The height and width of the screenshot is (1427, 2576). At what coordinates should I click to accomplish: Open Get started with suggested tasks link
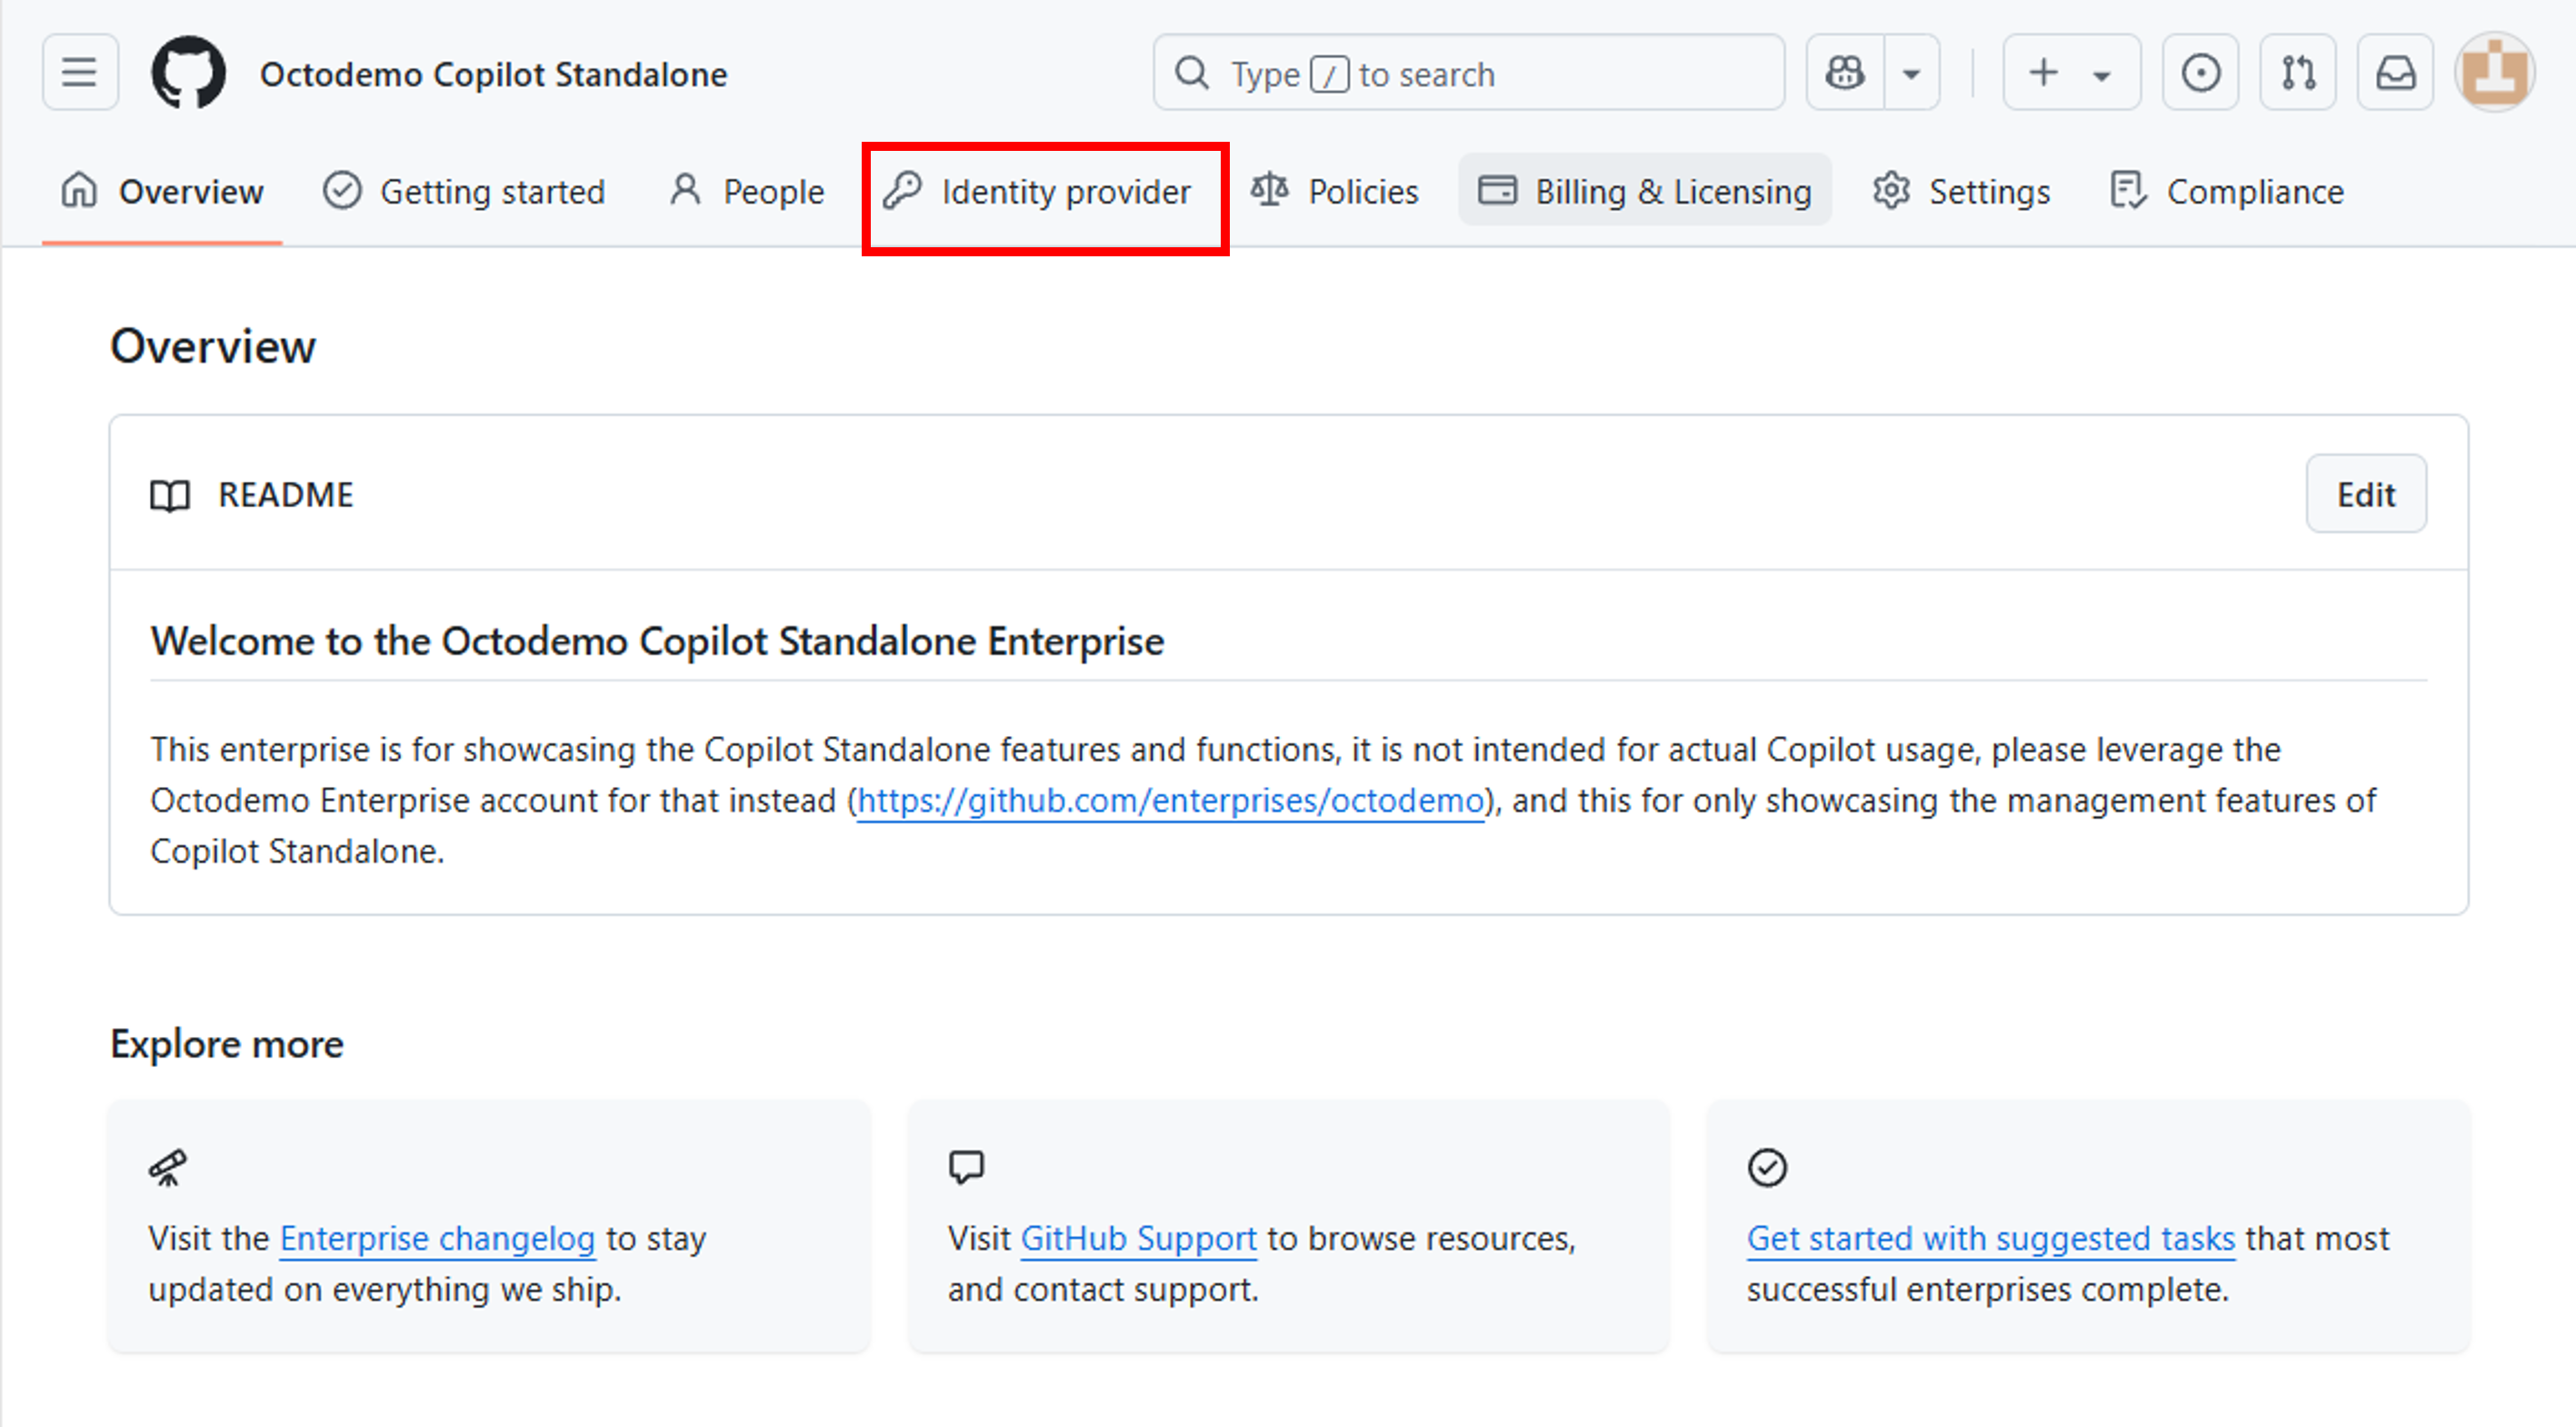[1991, 1239]
